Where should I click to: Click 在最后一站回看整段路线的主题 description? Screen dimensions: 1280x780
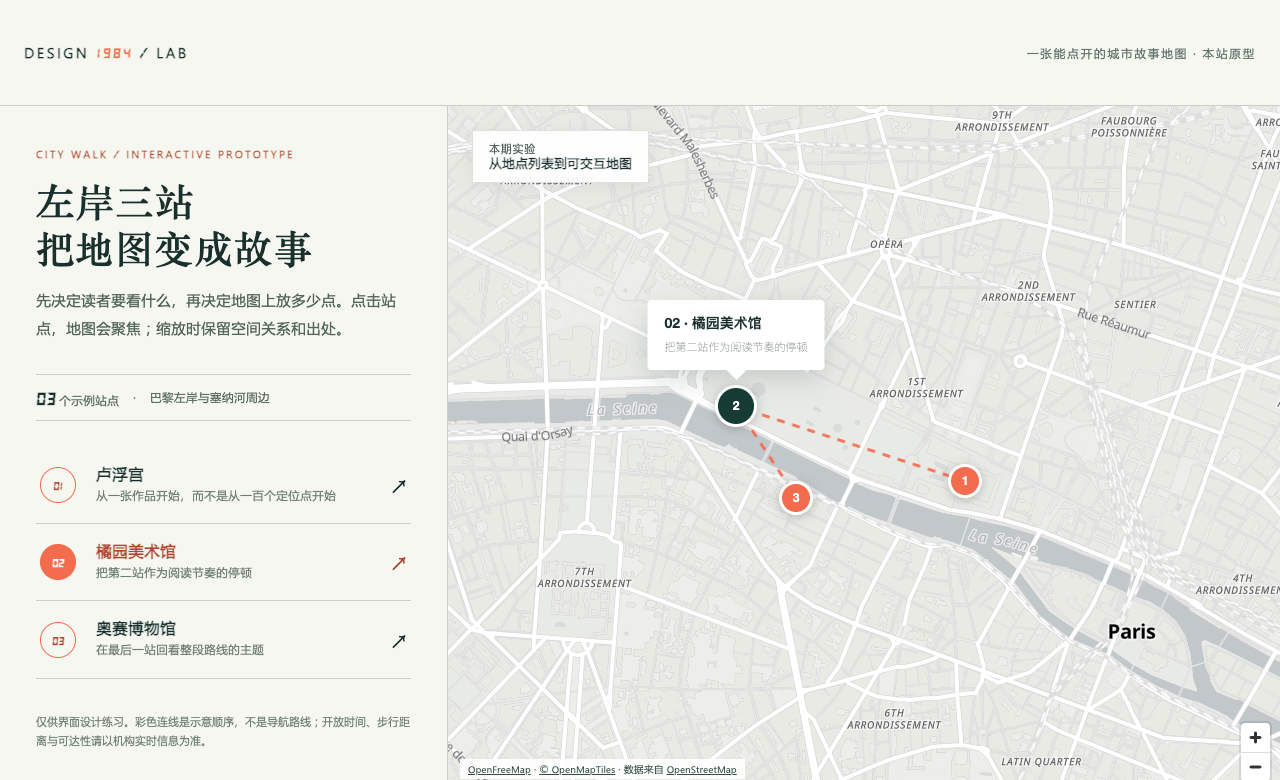(180, 650)
